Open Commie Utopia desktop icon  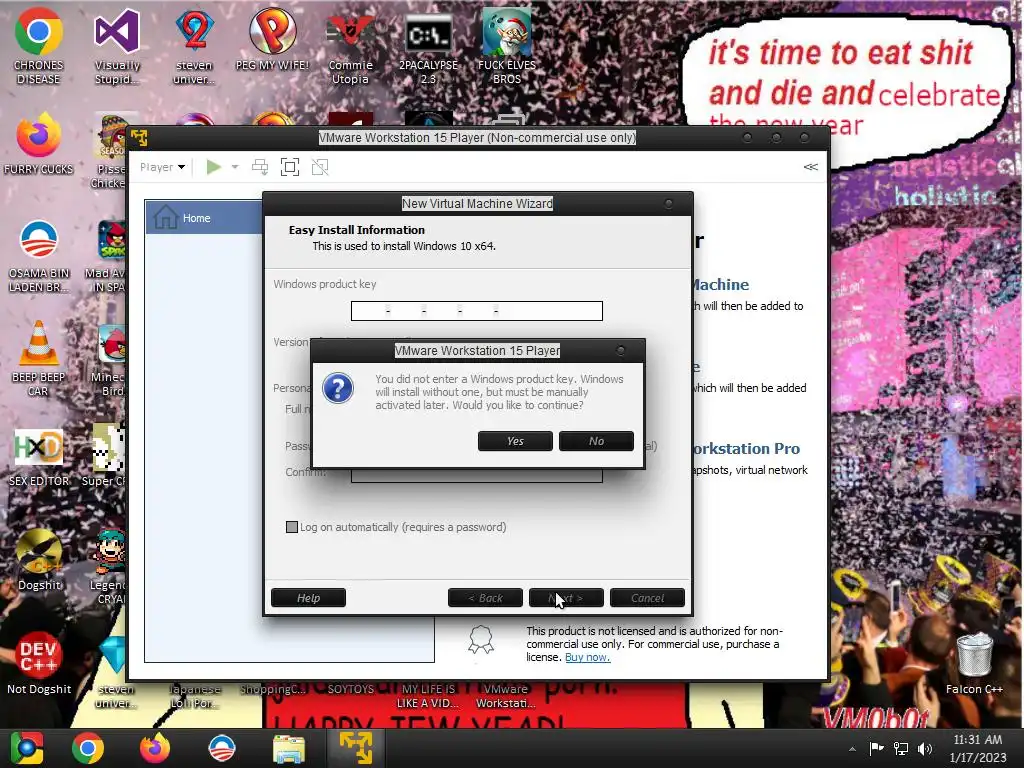[351, 49]
